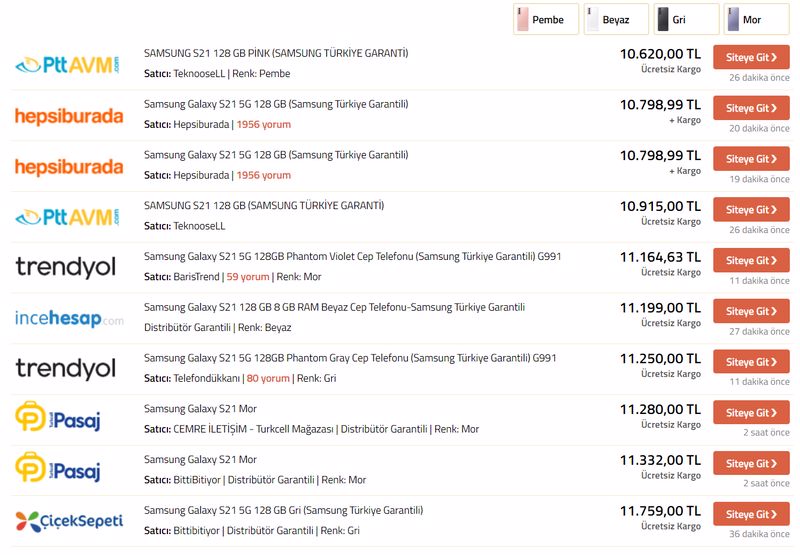Open 1956 yorum link in 20 dakika row
The width and height of the screenshot is (800, 555).
(x=264, y=124)
